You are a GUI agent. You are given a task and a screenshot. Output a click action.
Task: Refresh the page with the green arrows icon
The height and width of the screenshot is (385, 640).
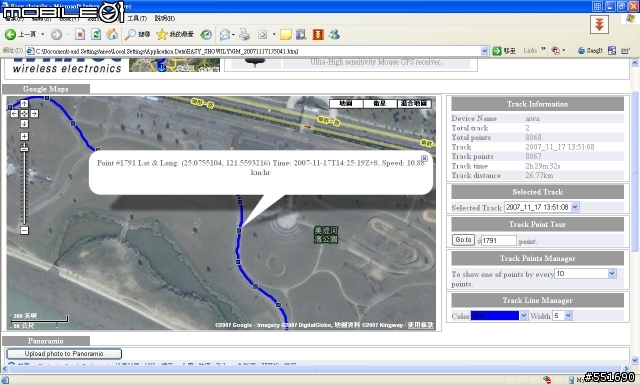[96, 35]
